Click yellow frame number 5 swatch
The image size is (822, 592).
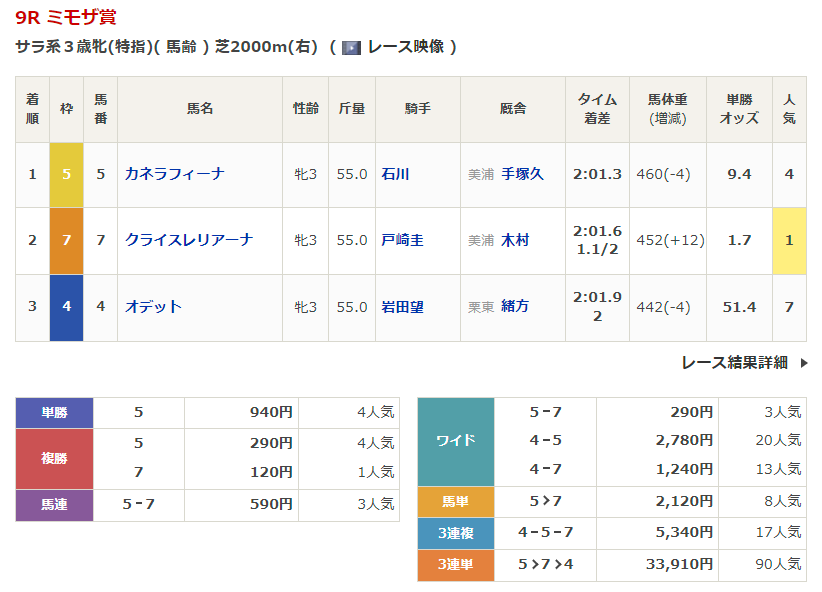(x=66, y=174)
